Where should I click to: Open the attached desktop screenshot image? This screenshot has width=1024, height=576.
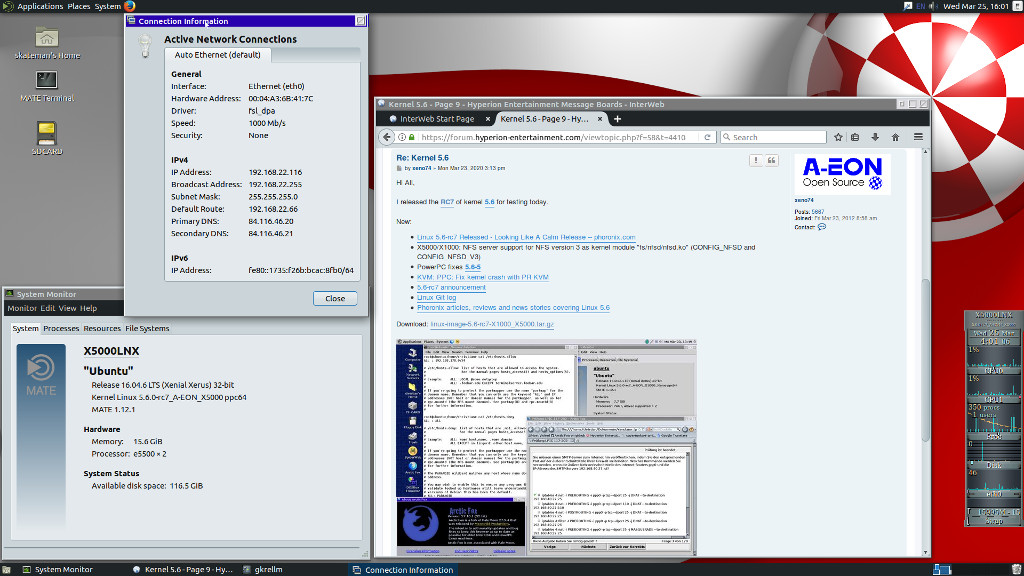coord(546,447)
